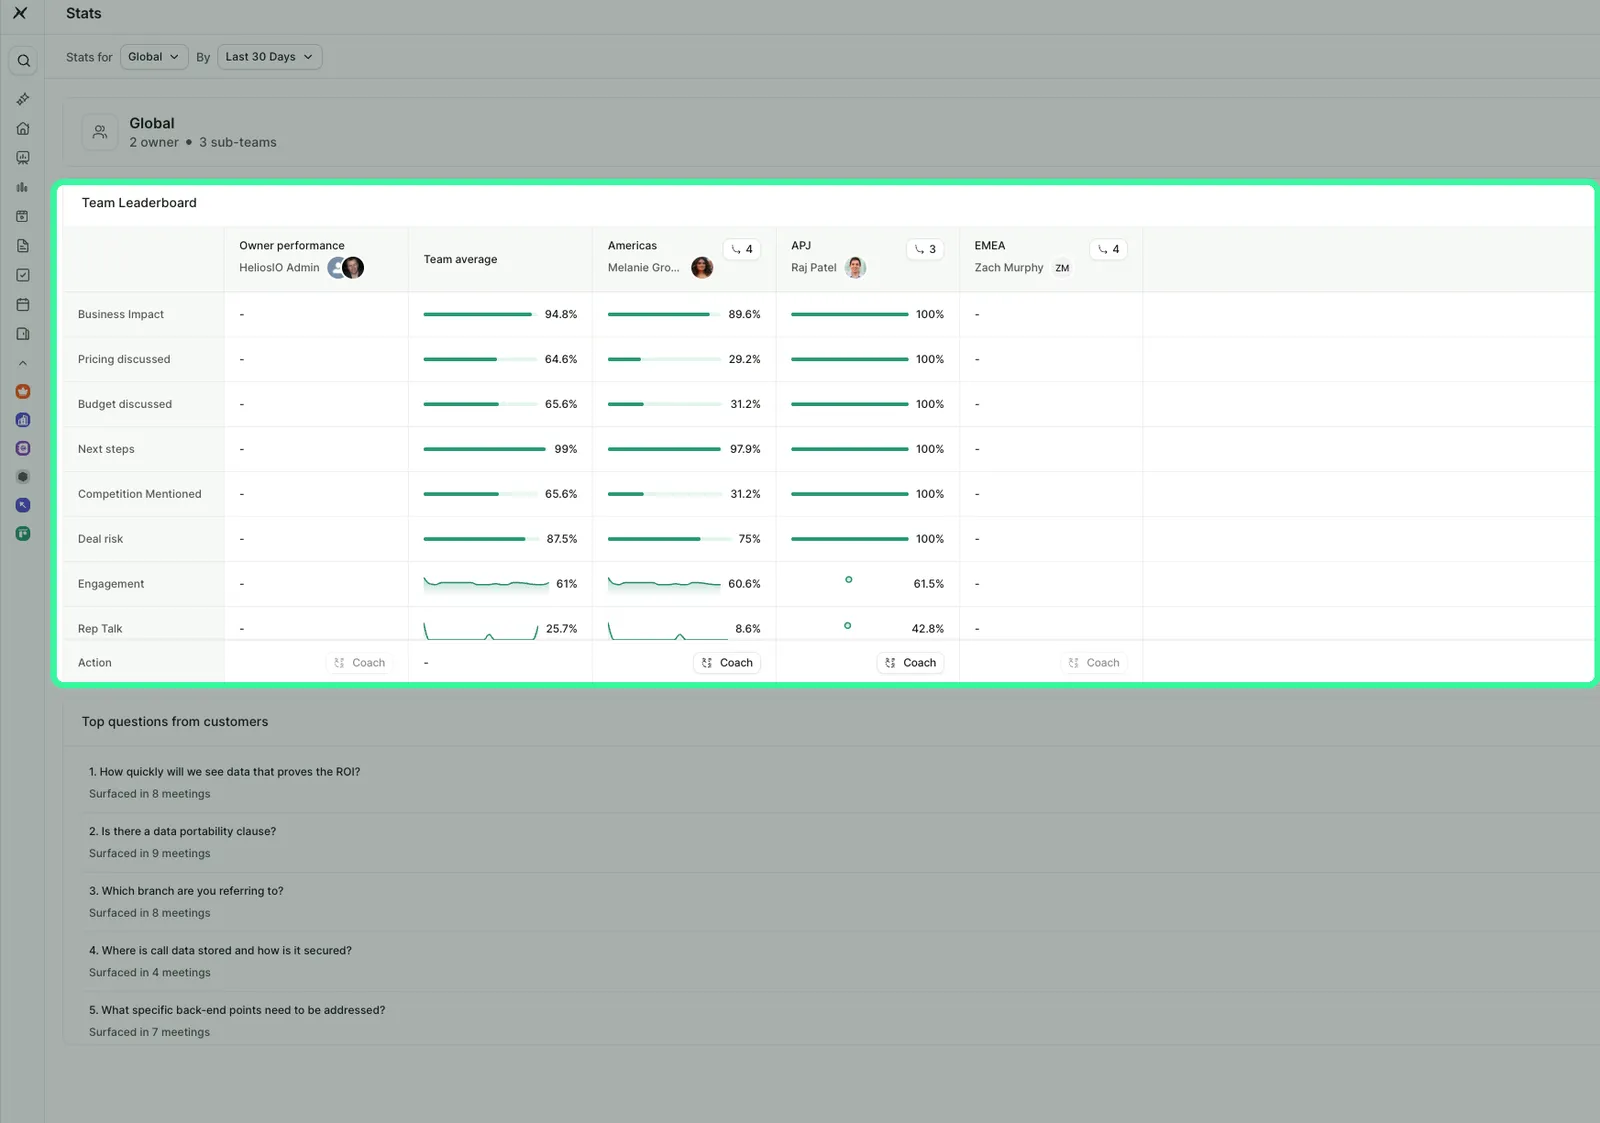Click '3 sub-teams' under Global
Image resolution: width=1600 pixels, height=1123 pixels.
pos(238,142)
